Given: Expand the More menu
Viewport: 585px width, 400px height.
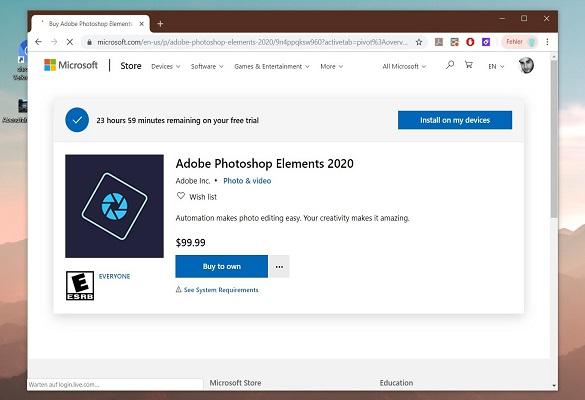Looking at the screenshot, I should (331, 66).
